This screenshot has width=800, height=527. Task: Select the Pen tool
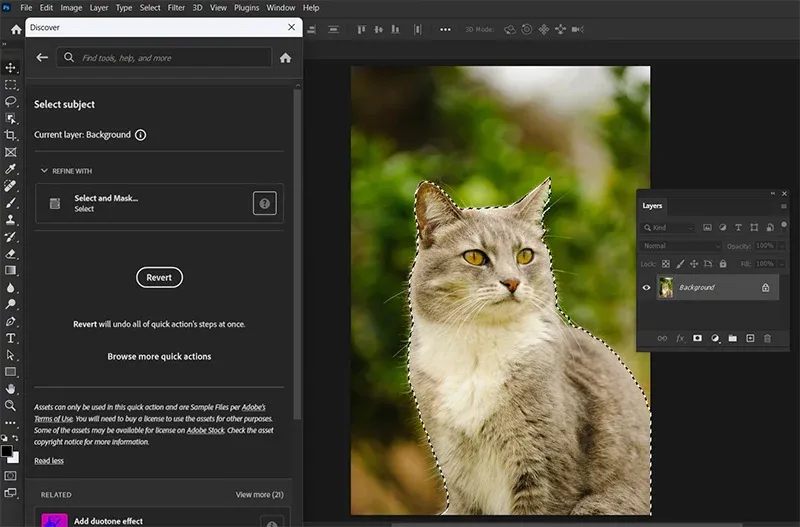point(10,321)
